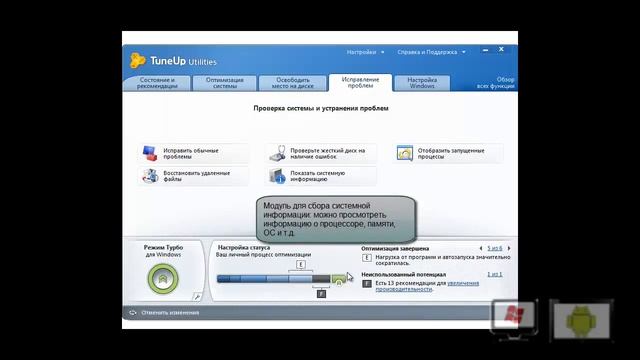Image resolution: width=640 pixels, height=360 pixels.
Task: Click 'Ваш личный процесс оптимизации' text
Action: click(263, 254)
